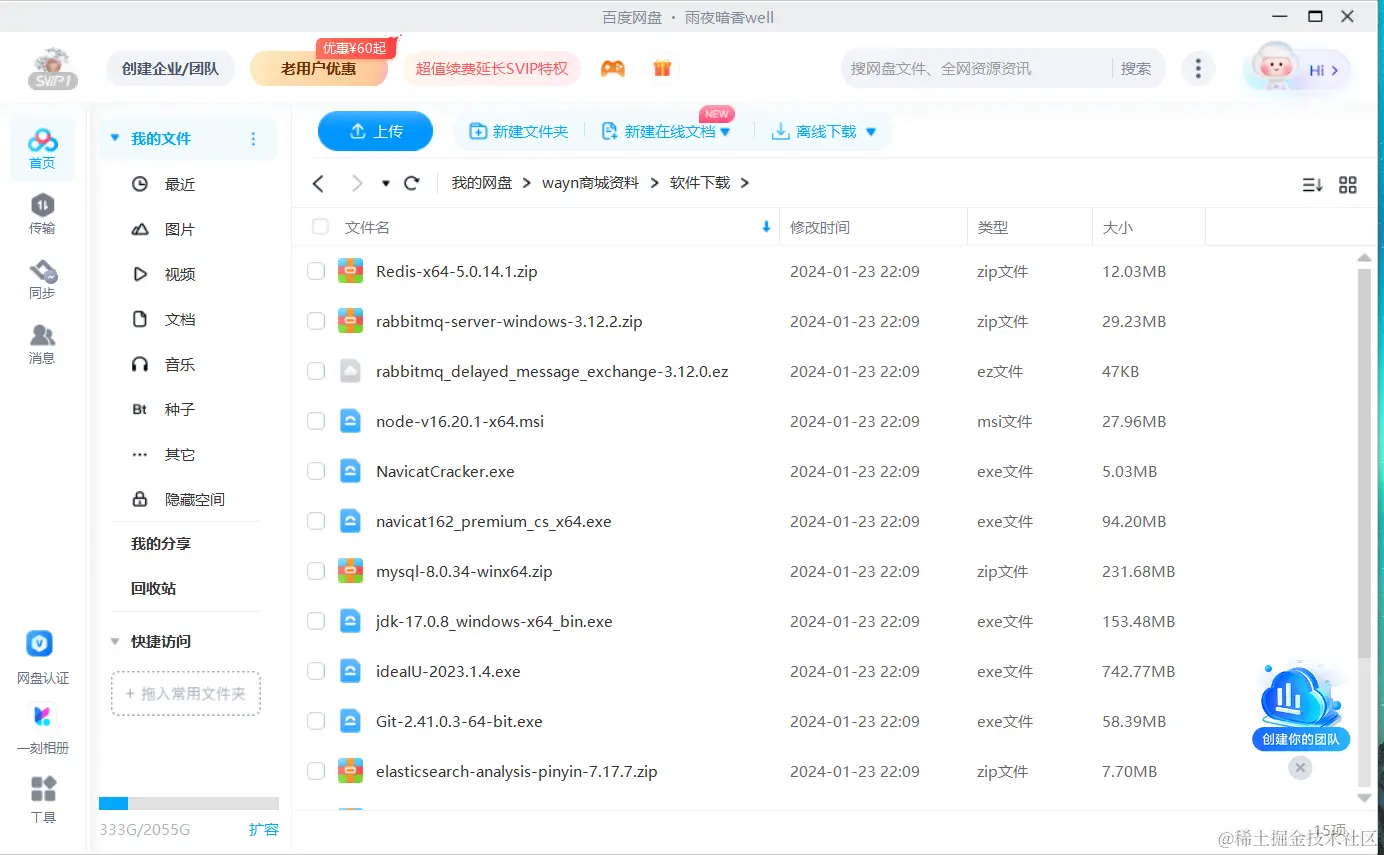Tick checkbox for mysql-8.0.34-winx64.zip
This screenshot has width=1384, height=855.
316,571
